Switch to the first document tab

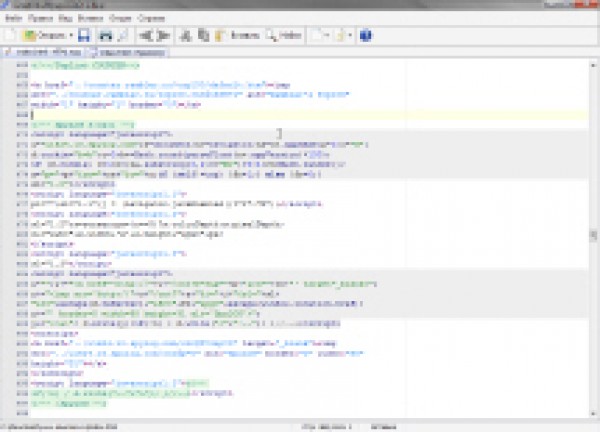click(44, 52)
